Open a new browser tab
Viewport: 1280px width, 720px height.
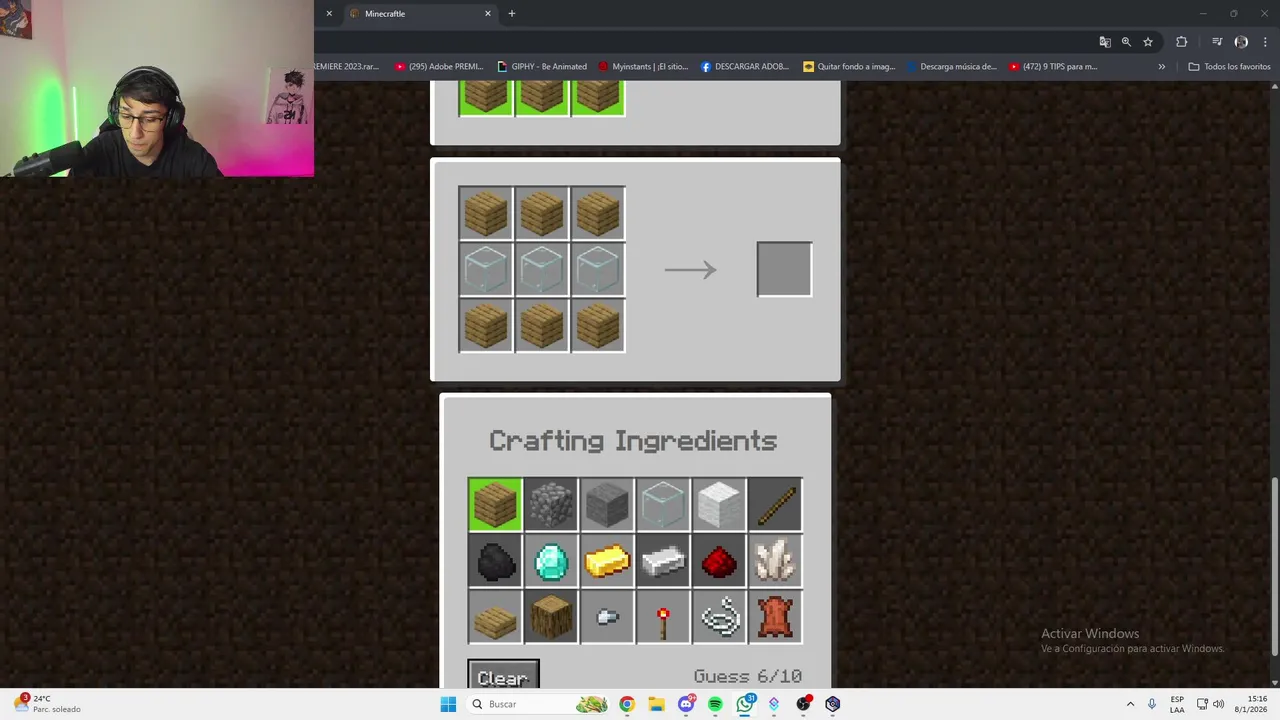click(512, 13)
